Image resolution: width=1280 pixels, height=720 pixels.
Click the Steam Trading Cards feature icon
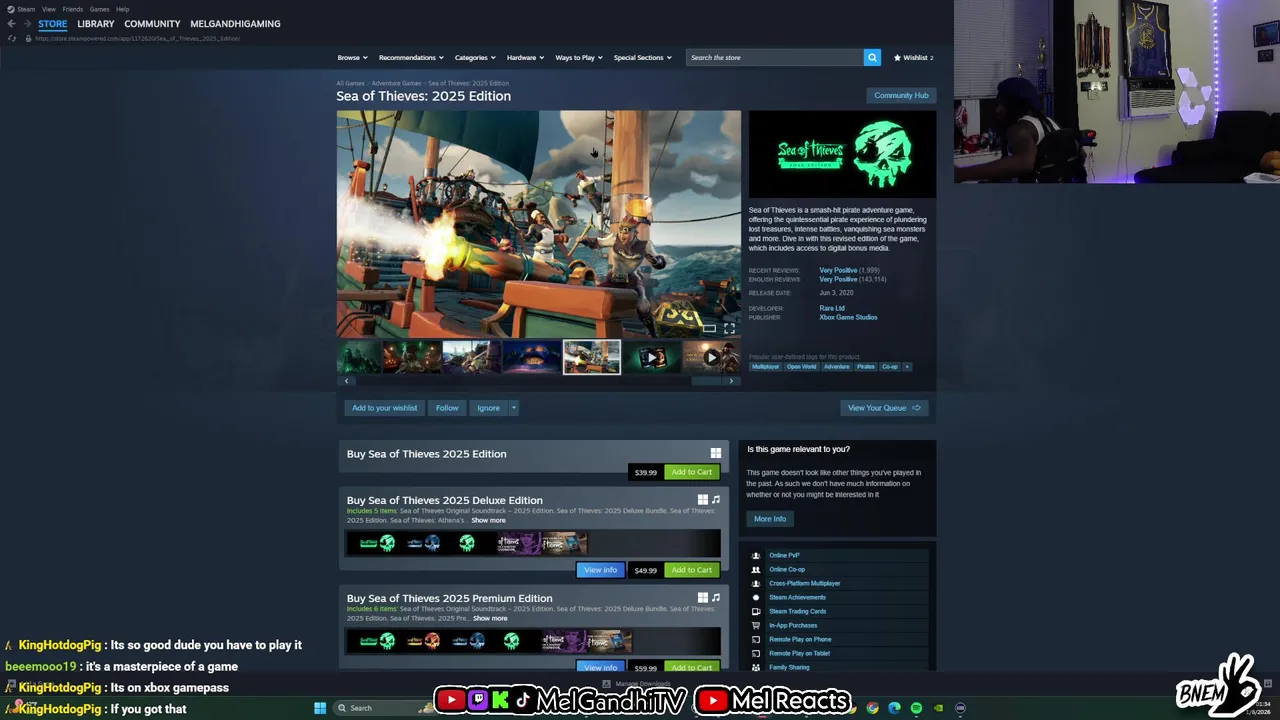pyautogui.click(x=756, y=611)
